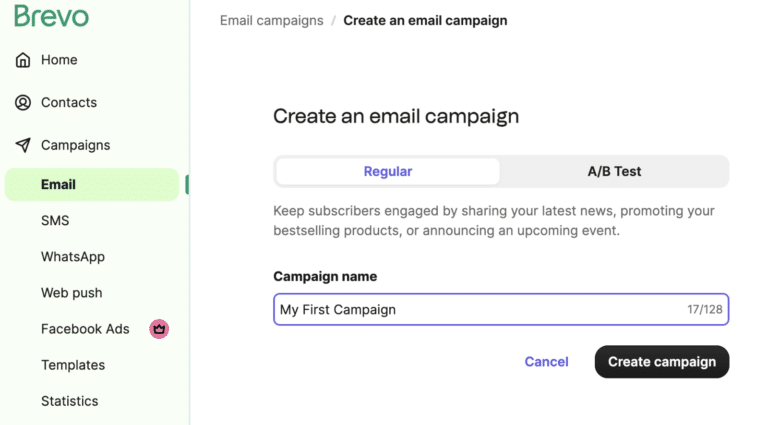Click the Home house icon
768x425 pixels.
[x=23, y=60]
